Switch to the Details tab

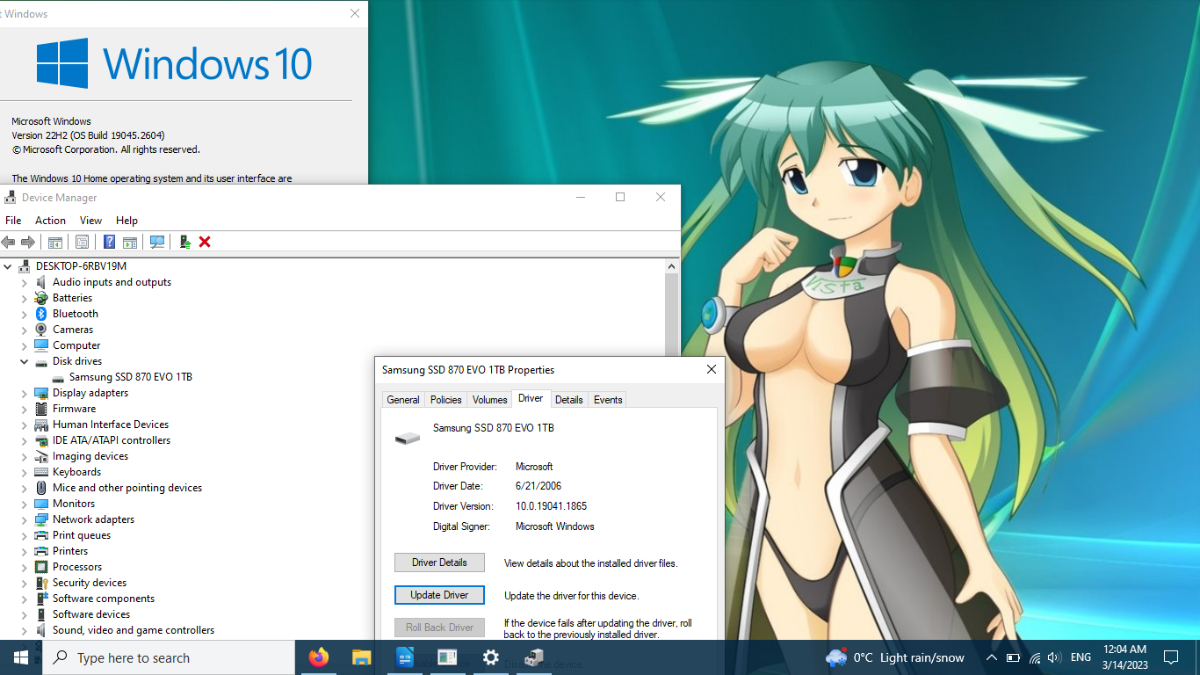point(569,399)
